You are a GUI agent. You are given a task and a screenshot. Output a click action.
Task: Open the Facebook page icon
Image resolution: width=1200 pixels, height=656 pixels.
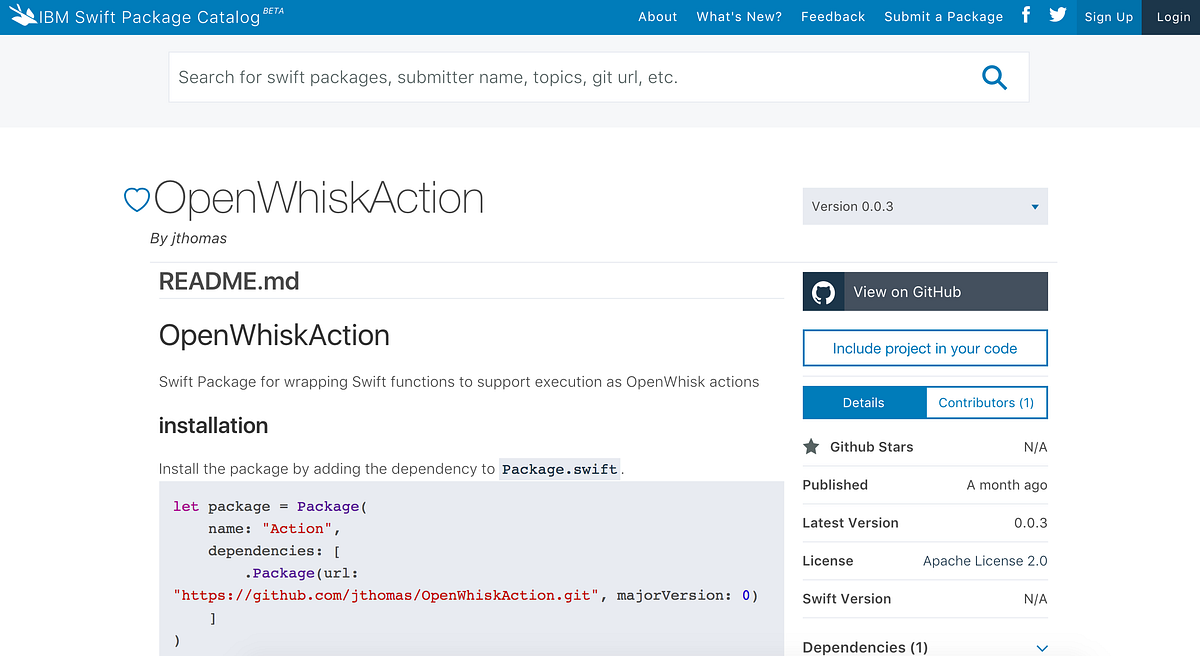tap(1024, 16)
